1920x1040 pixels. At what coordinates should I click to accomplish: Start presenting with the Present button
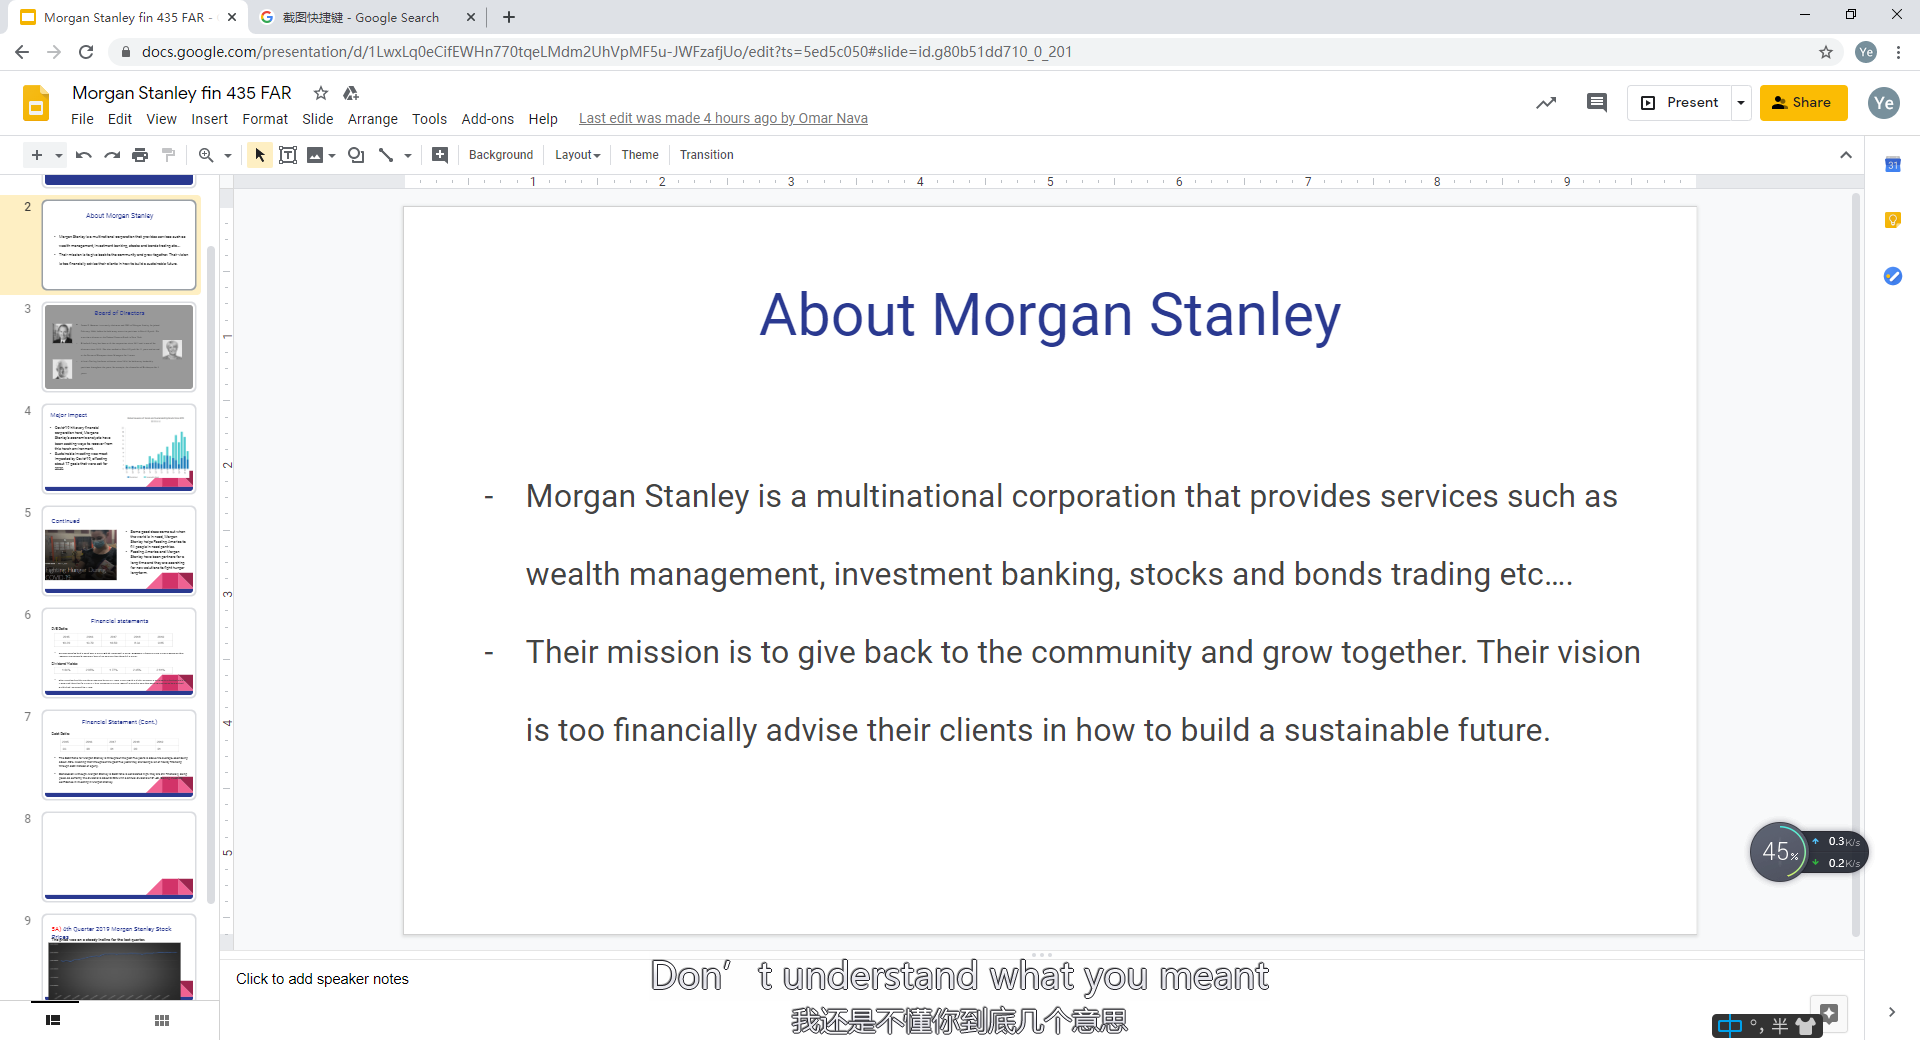1680,103
